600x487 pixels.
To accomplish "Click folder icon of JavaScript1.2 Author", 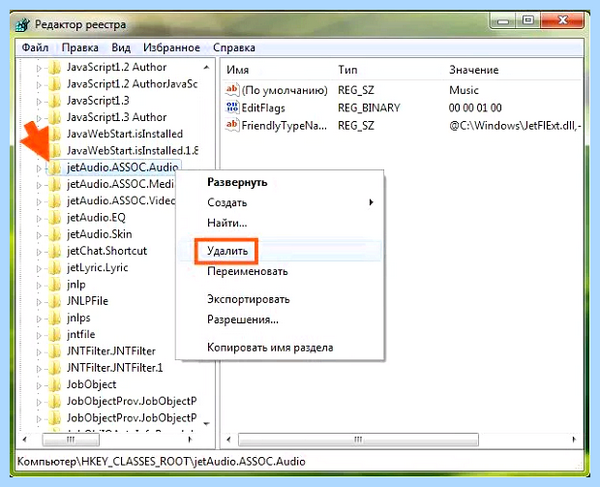I will (55, 68).
